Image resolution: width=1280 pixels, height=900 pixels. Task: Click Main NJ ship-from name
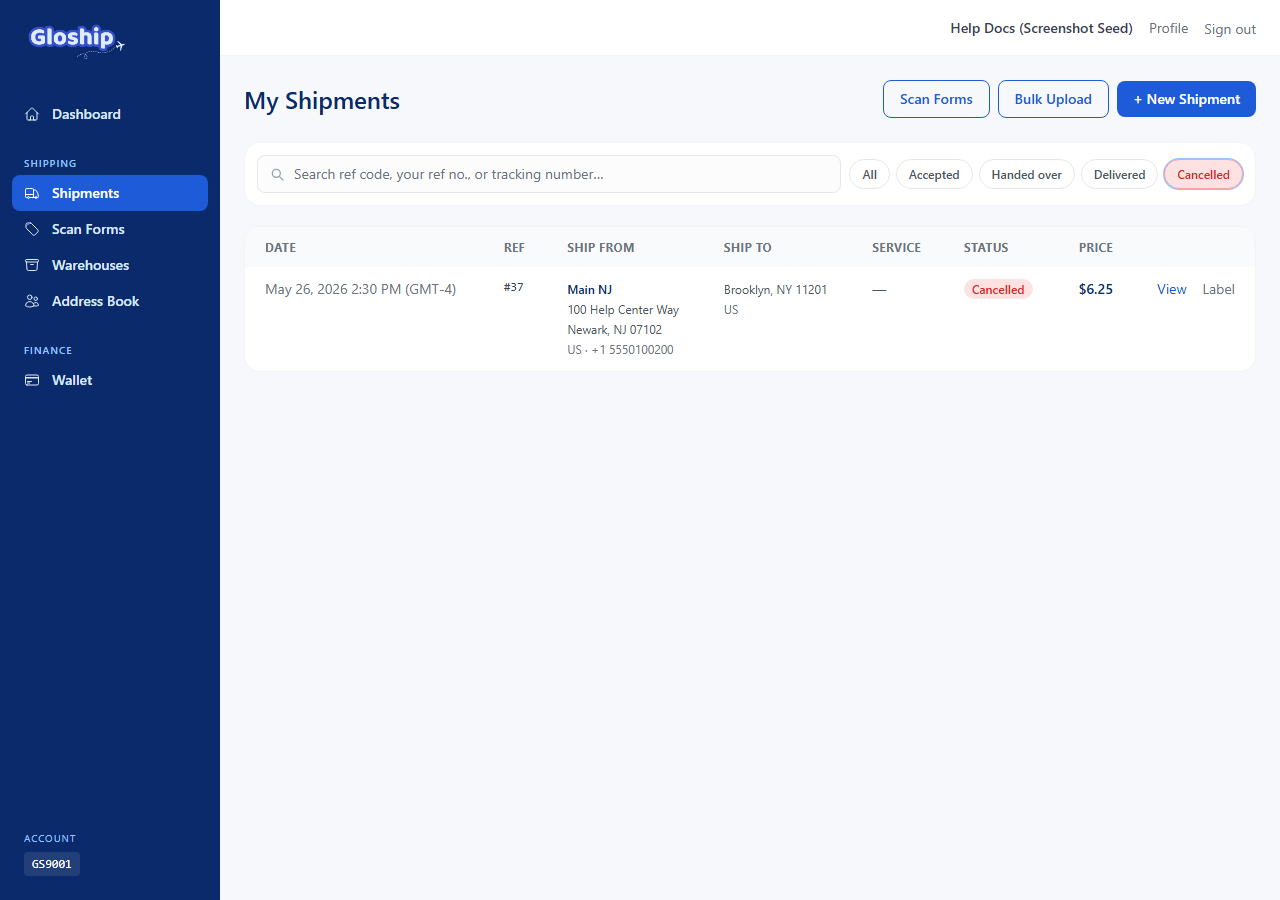589,290
